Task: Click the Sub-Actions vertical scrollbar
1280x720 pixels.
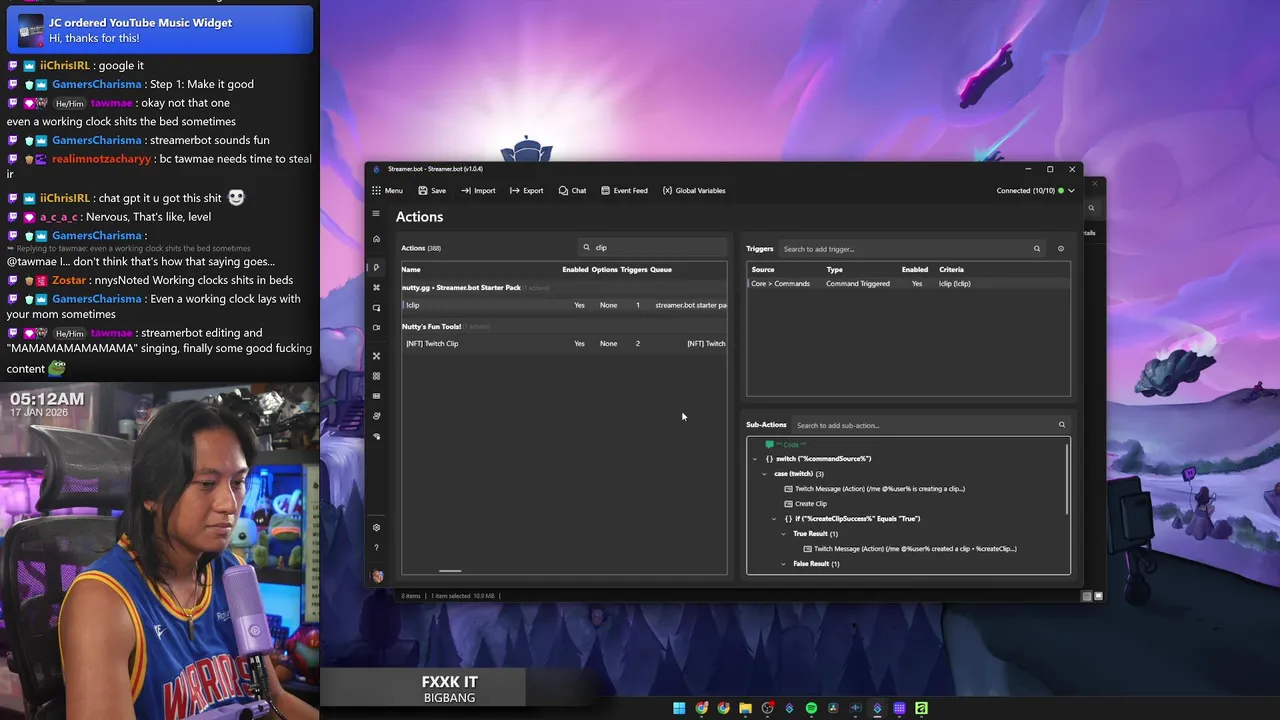Action: click(1067, 480)
